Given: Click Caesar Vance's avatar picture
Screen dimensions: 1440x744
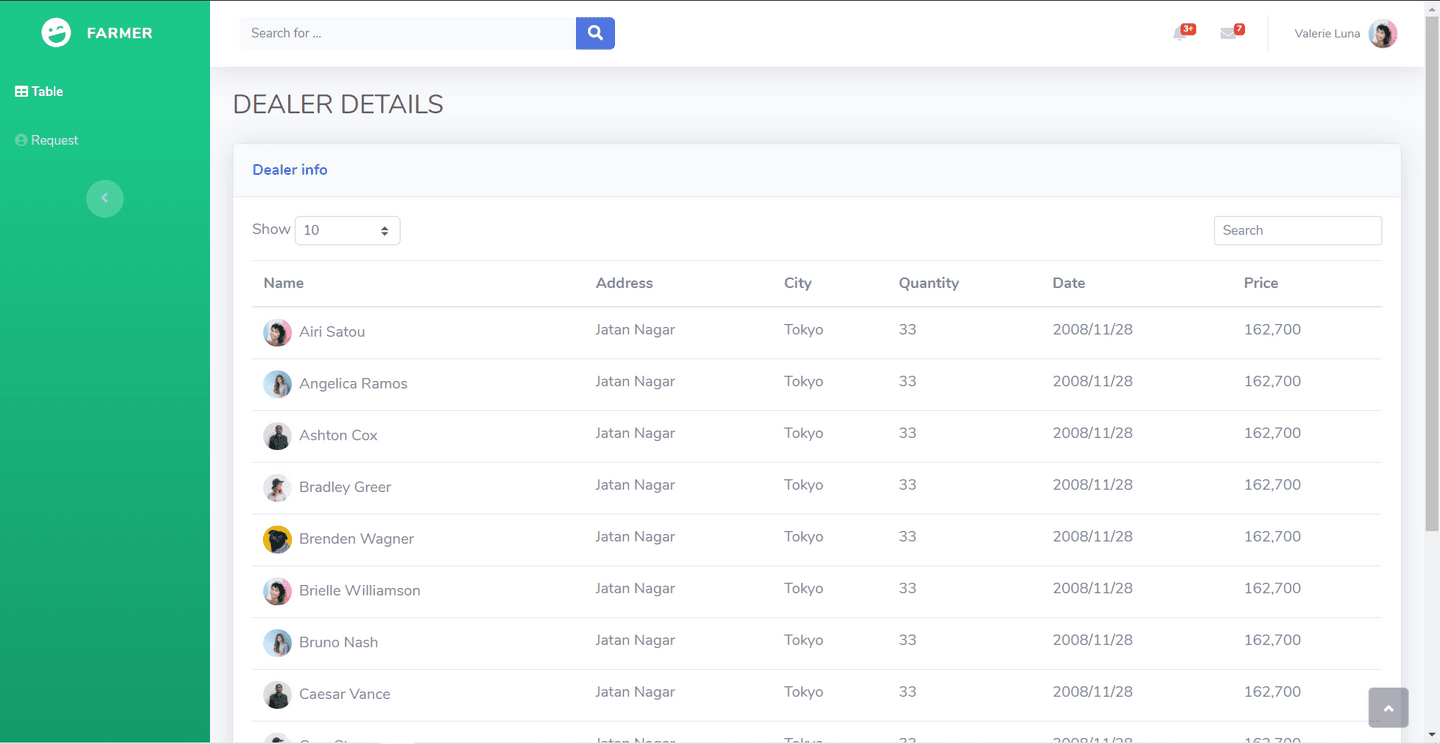Looking at the screenshot, I should pyautogui.click(x=277, y=695).
